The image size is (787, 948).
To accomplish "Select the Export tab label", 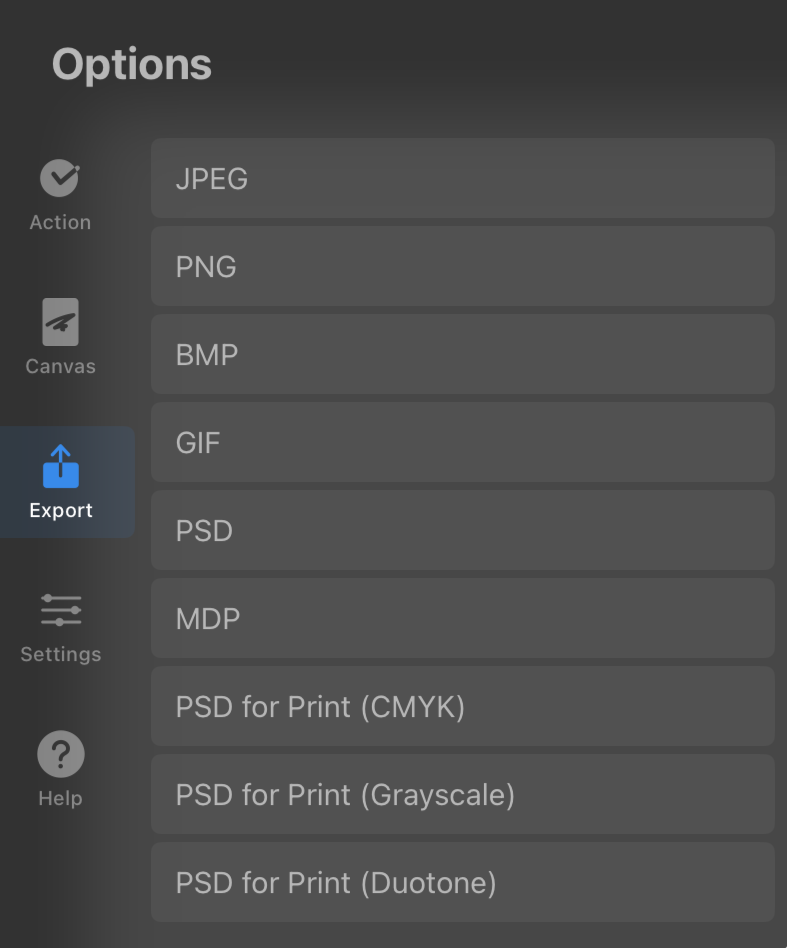I will [x=61, y=510].
